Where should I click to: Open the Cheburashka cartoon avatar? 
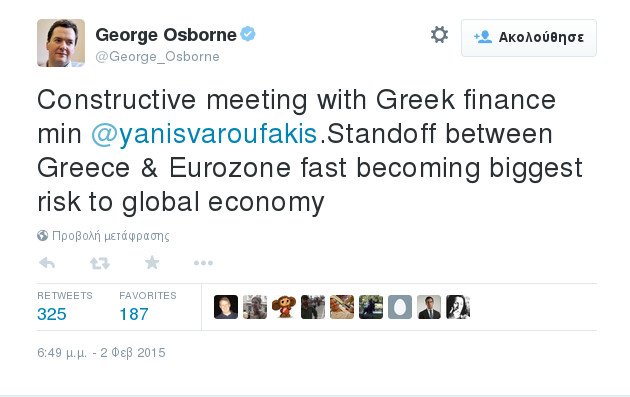tap(284, 307)
